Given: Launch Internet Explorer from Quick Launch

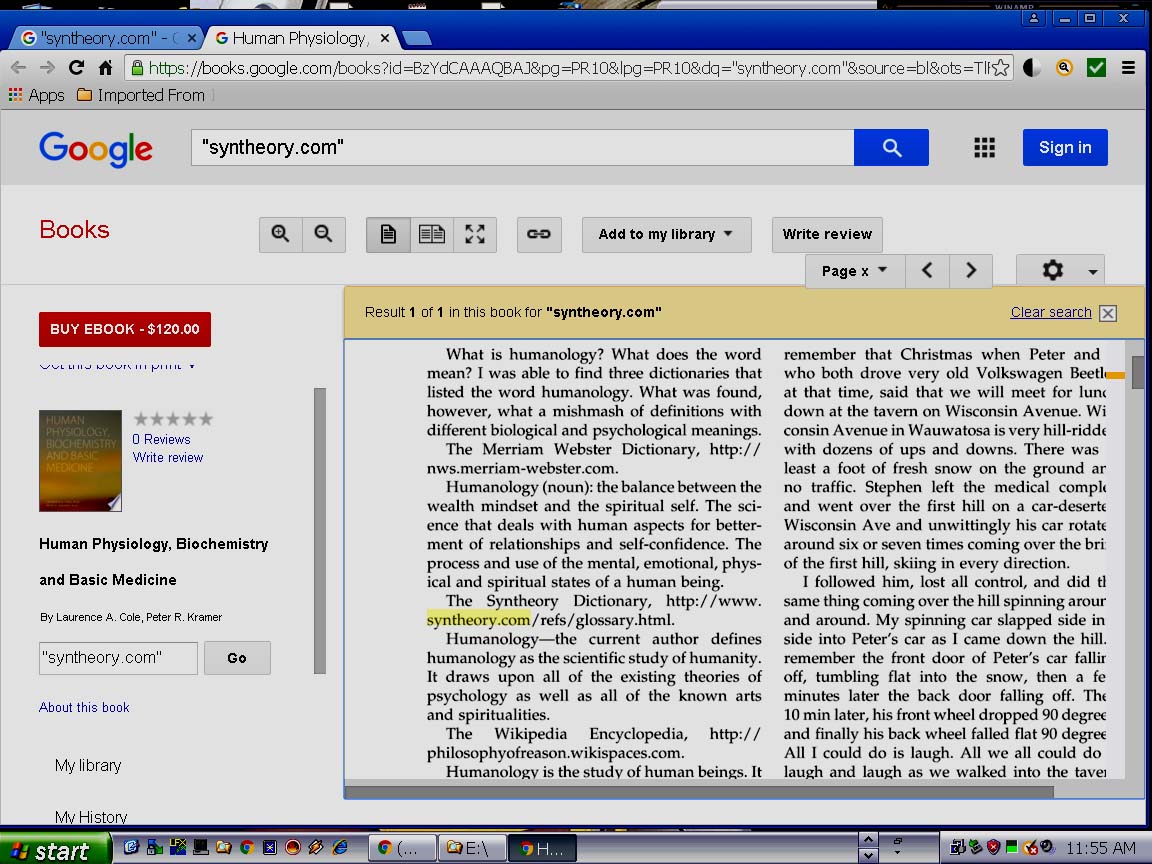Looking at the screenshot, I should click(x=339, y=848).
